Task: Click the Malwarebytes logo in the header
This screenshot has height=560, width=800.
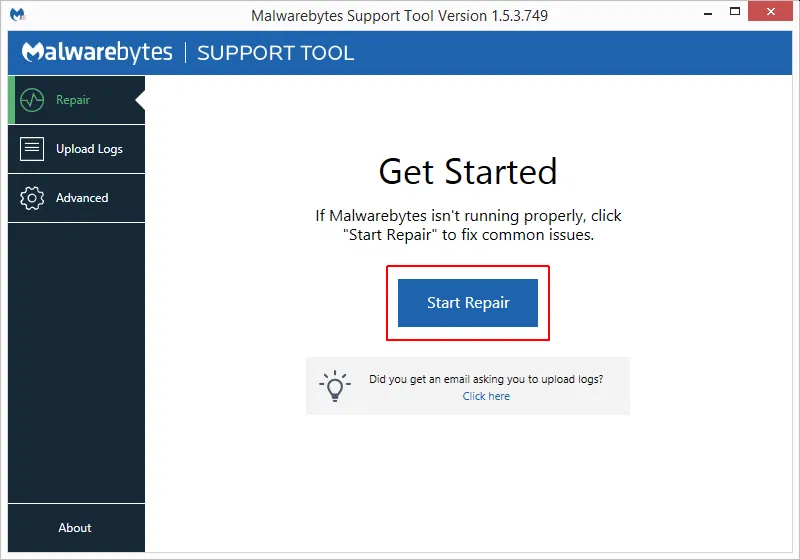Action: [x=97, y=53]
